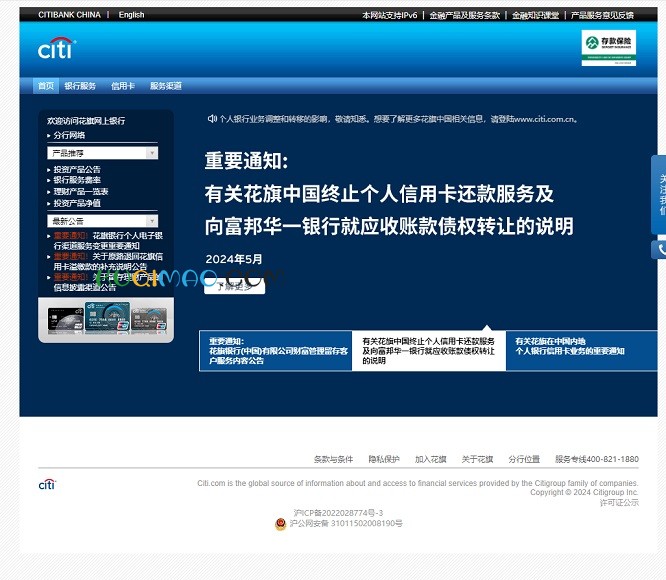Screen dimensions: 666x580
Task: Open the 银行服务费率 link
Action: tap(77, 180)
